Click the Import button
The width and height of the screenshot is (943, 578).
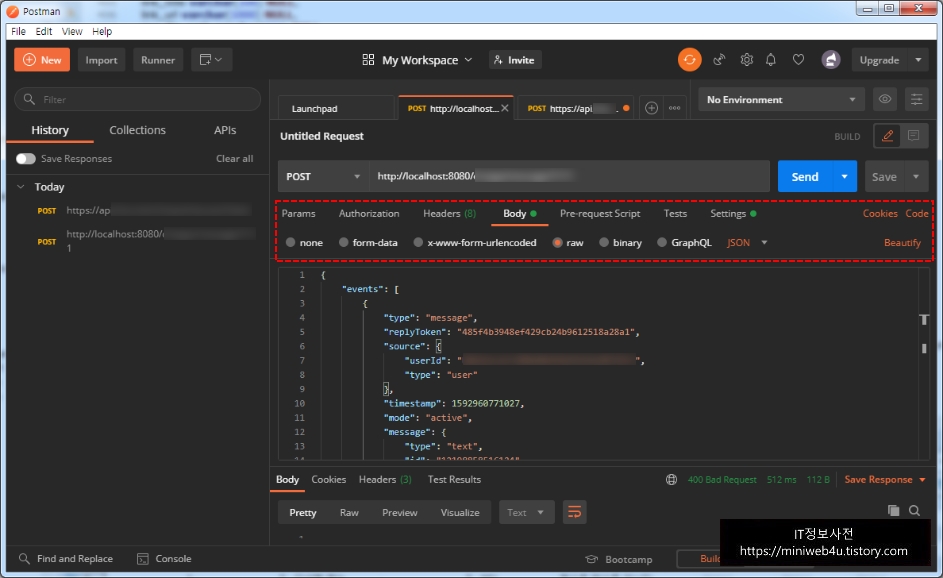101,60
